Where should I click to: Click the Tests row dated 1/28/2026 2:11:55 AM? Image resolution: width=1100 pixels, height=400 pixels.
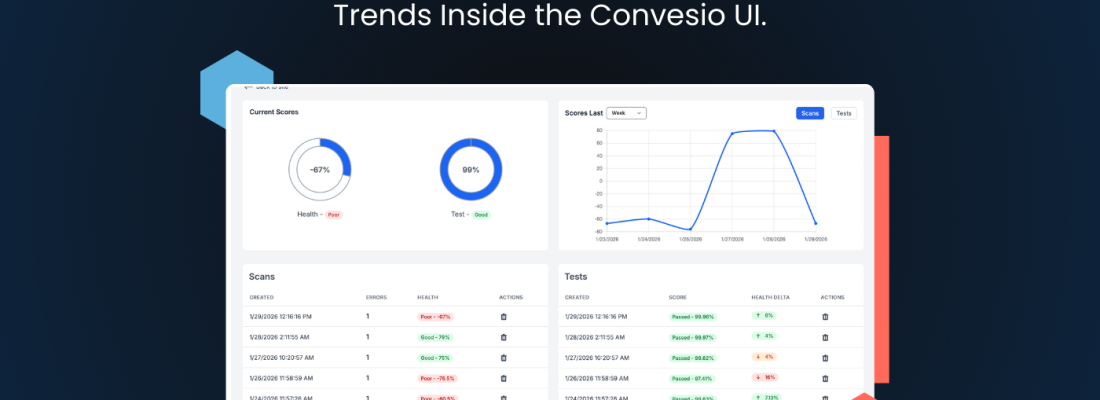tap(711, 338)
